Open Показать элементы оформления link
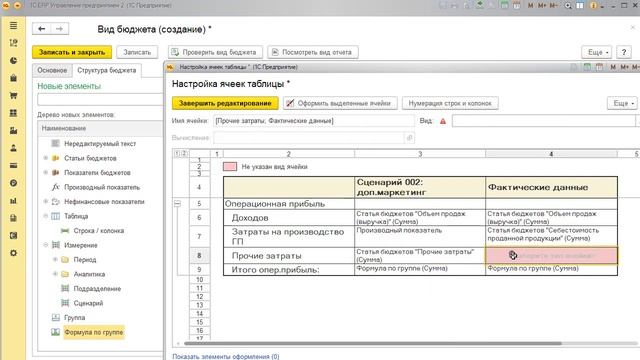This screenshot has height=360, width=640. click(226, 356)
